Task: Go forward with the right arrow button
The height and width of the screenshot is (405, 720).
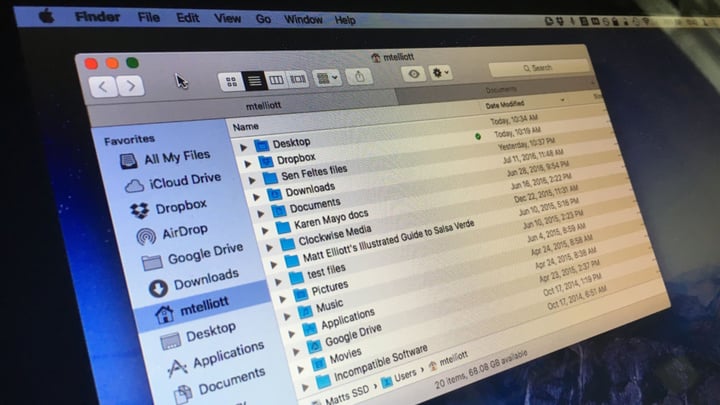Action: coord(131,86)
